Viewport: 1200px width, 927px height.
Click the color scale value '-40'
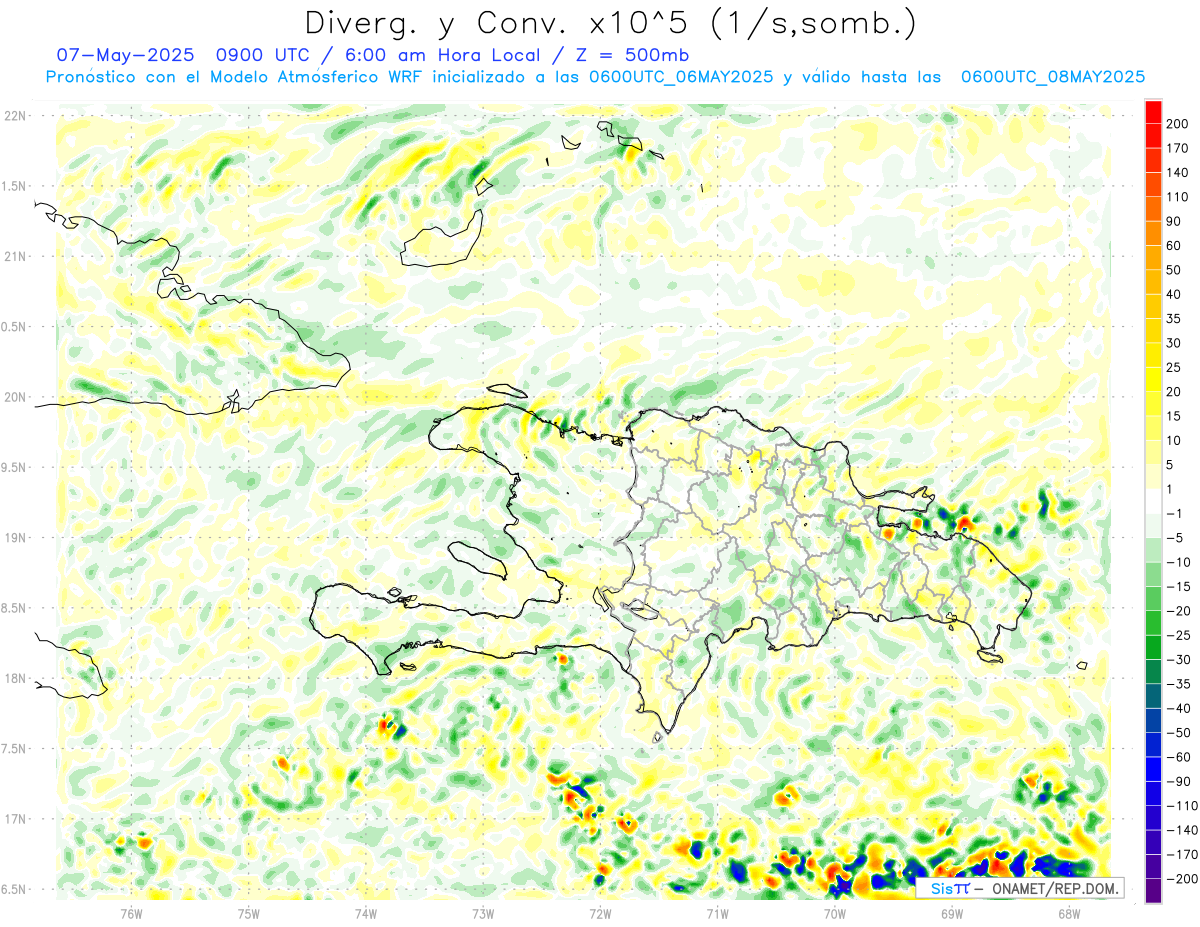coord(1181,708)
